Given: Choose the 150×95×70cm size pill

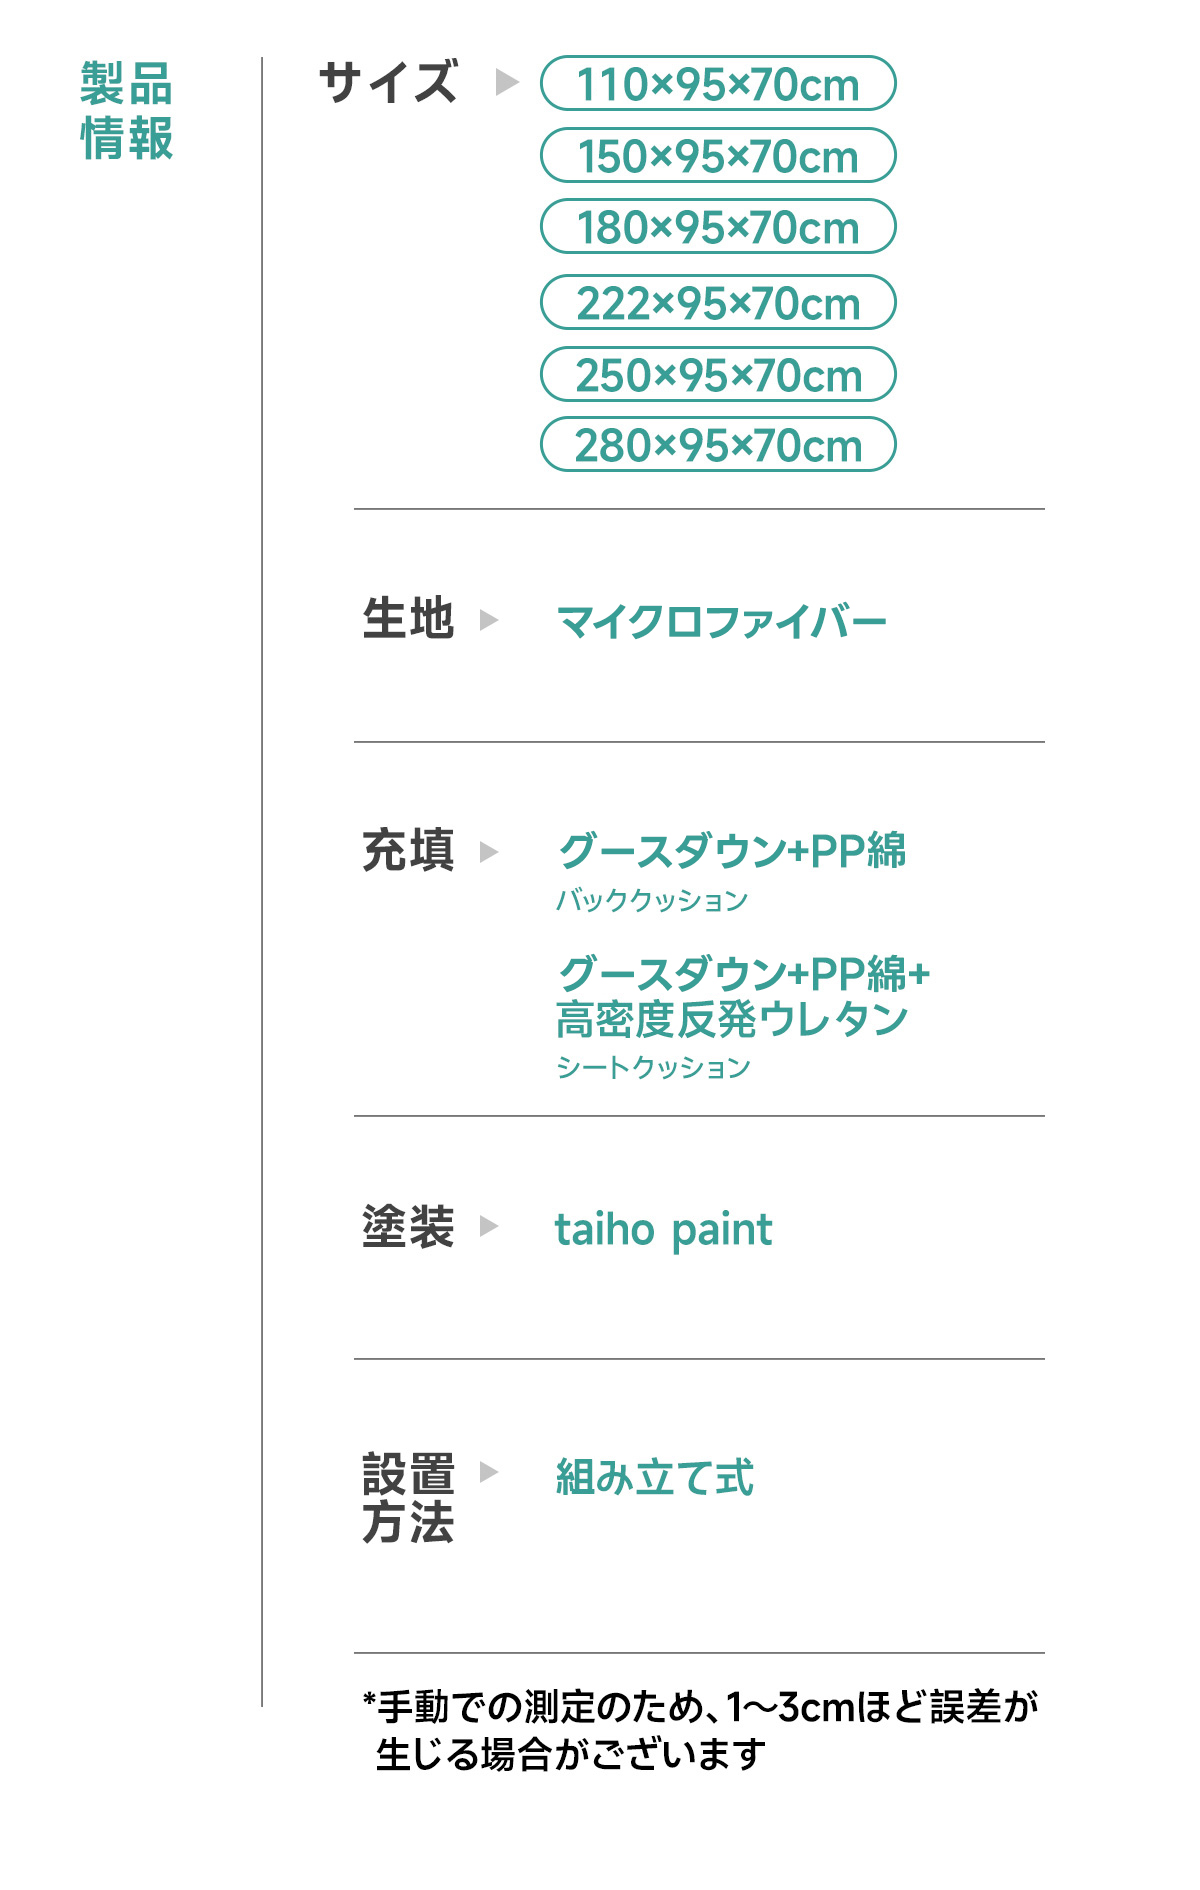Looking at the screenshot, I should pyautogui.click(x=718, y=156).
